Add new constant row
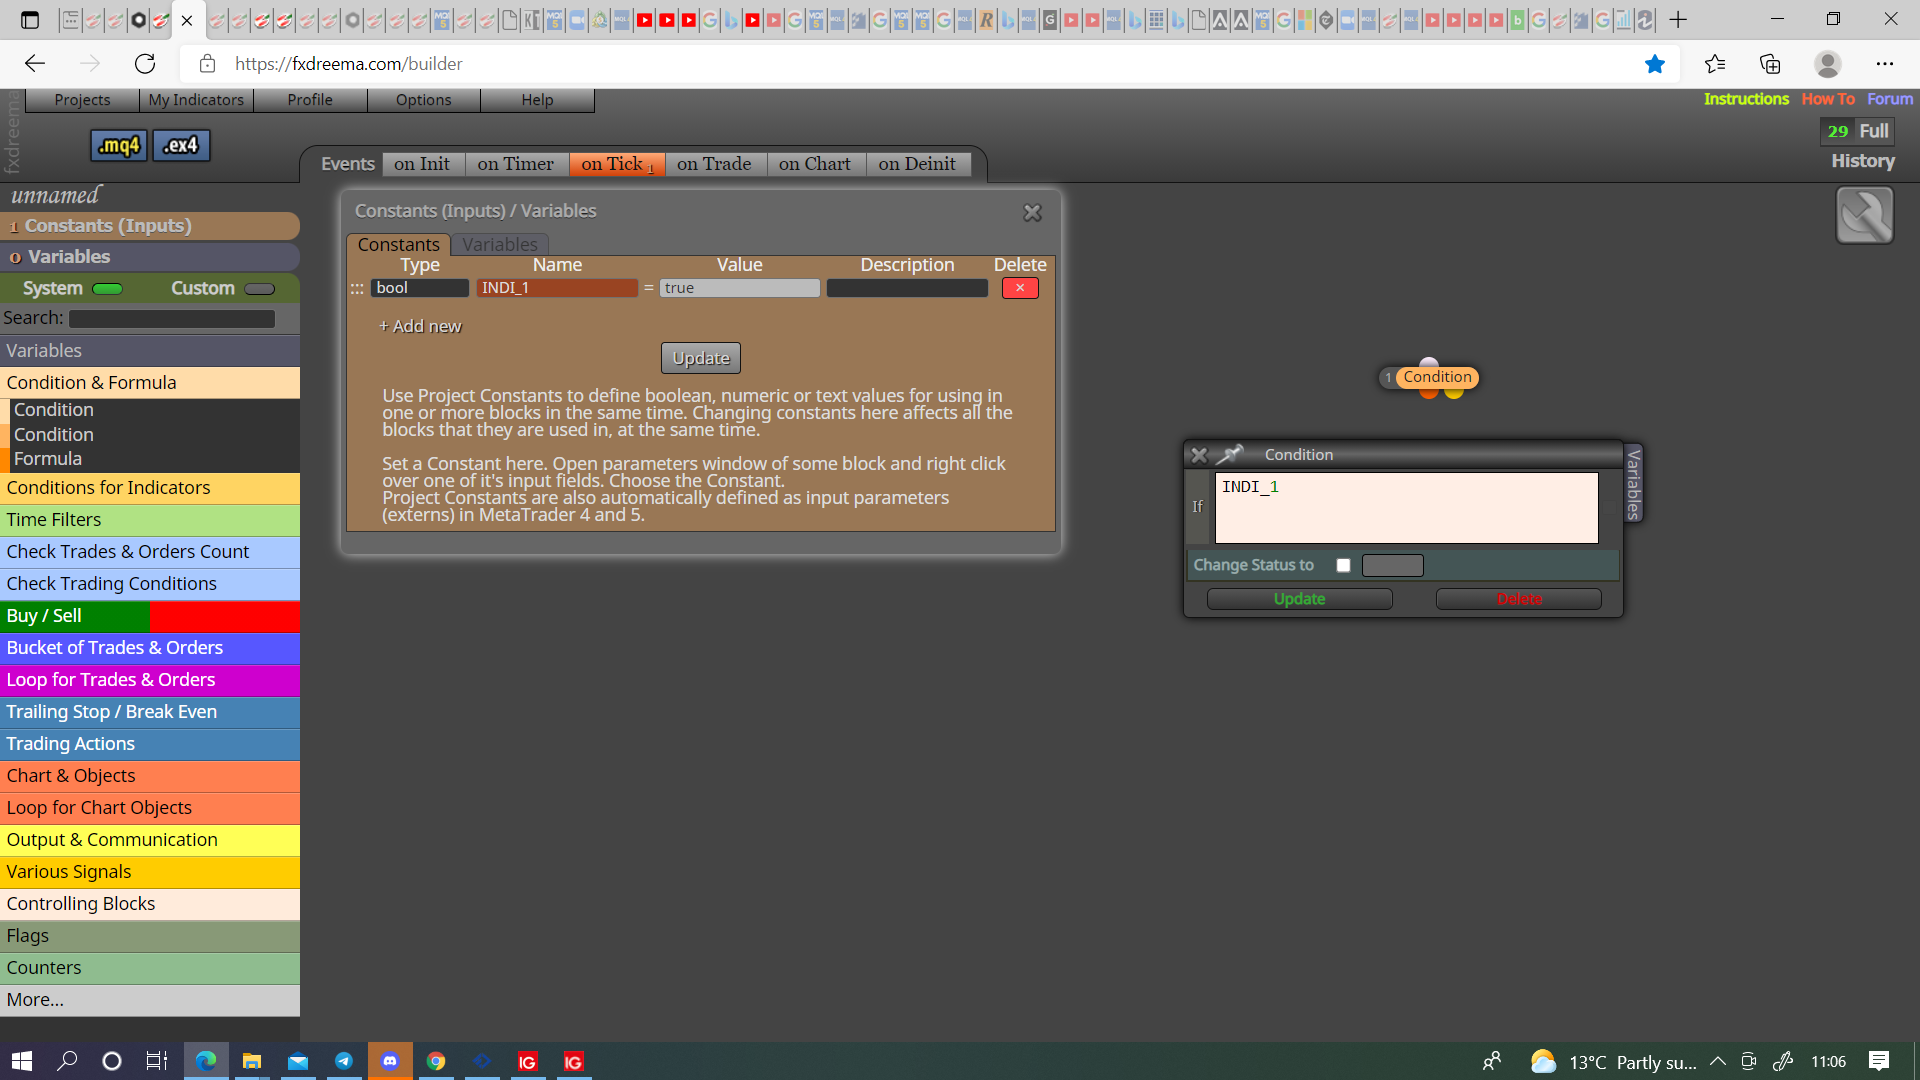This screenshot has width=1920, height=1080. click(420, 326)
